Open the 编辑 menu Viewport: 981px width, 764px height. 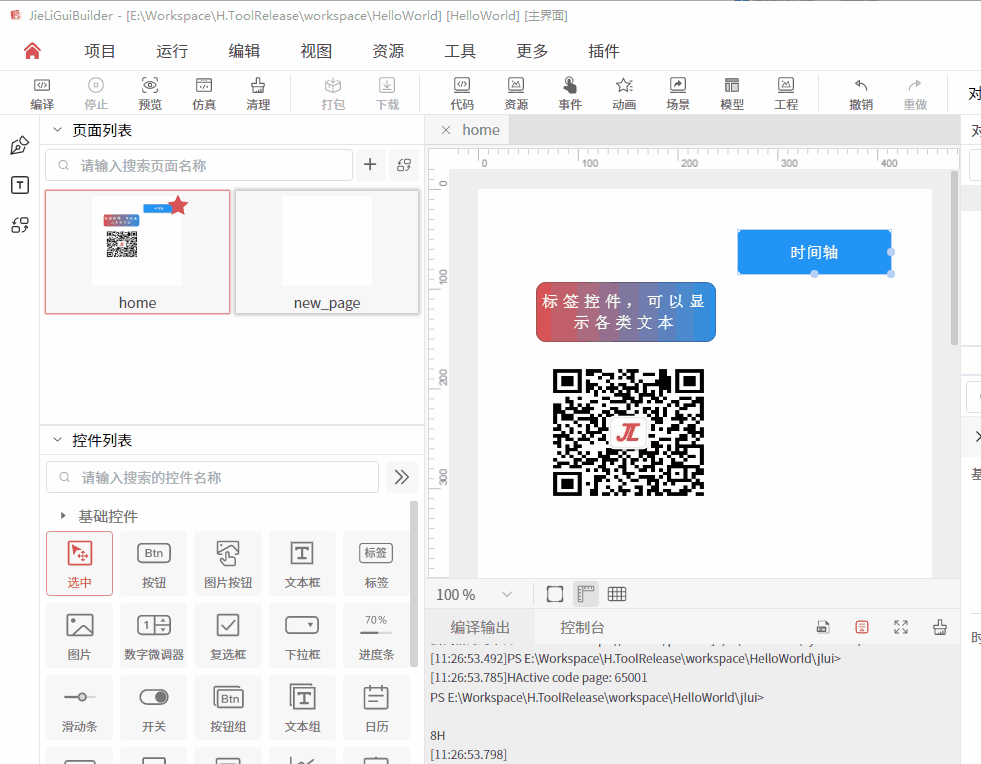(x=244, y=51)
